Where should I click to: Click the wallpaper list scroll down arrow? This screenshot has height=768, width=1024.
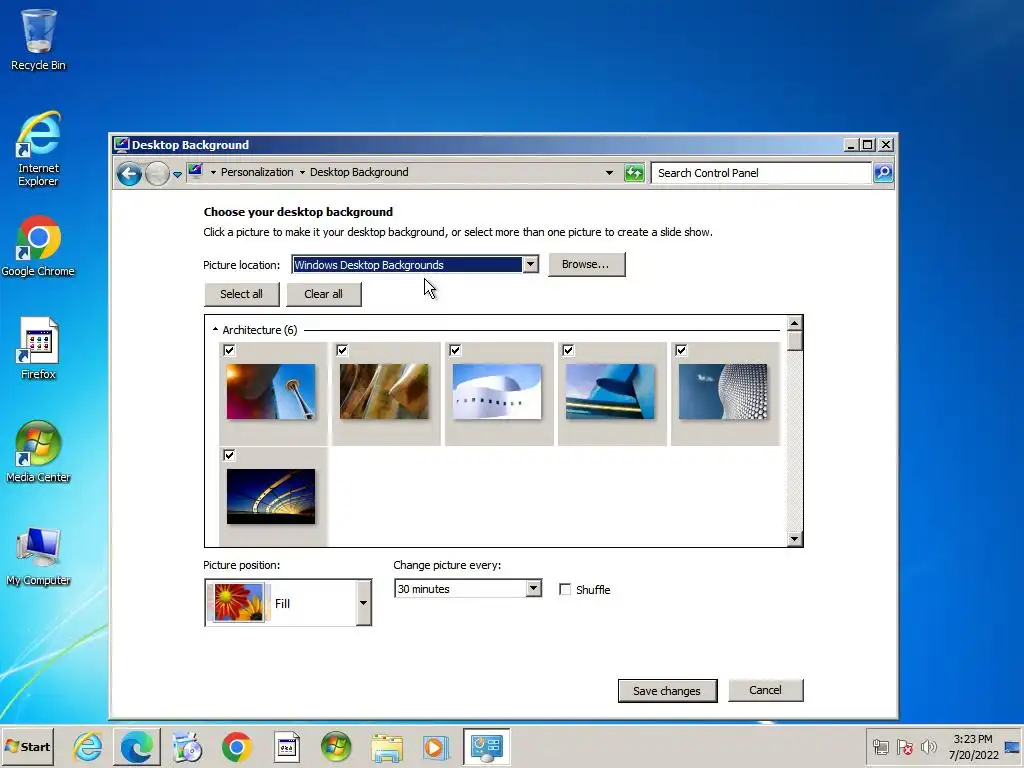tap(795, 539)
